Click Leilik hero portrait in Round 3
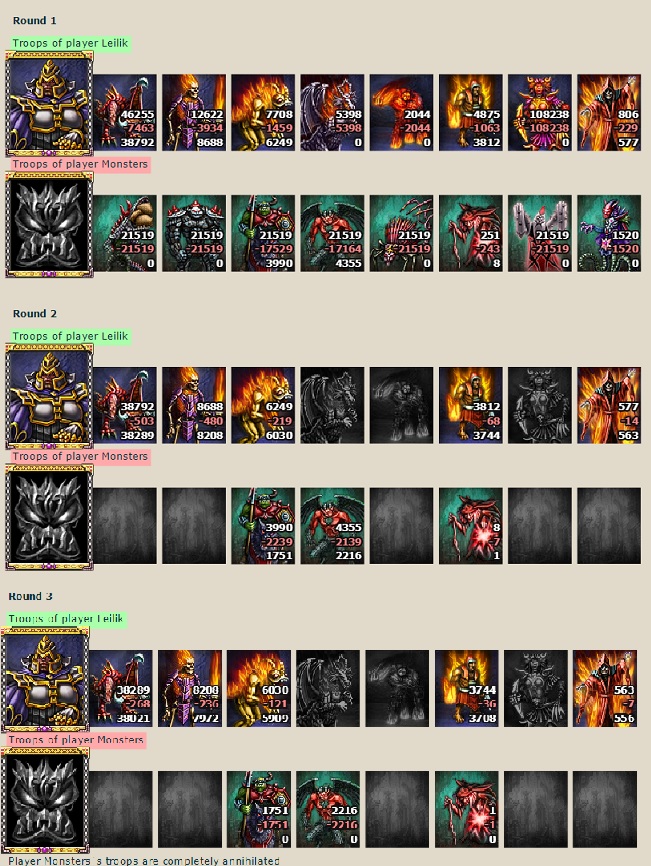Viewport: 651px width, 866px height. point(45,679)
